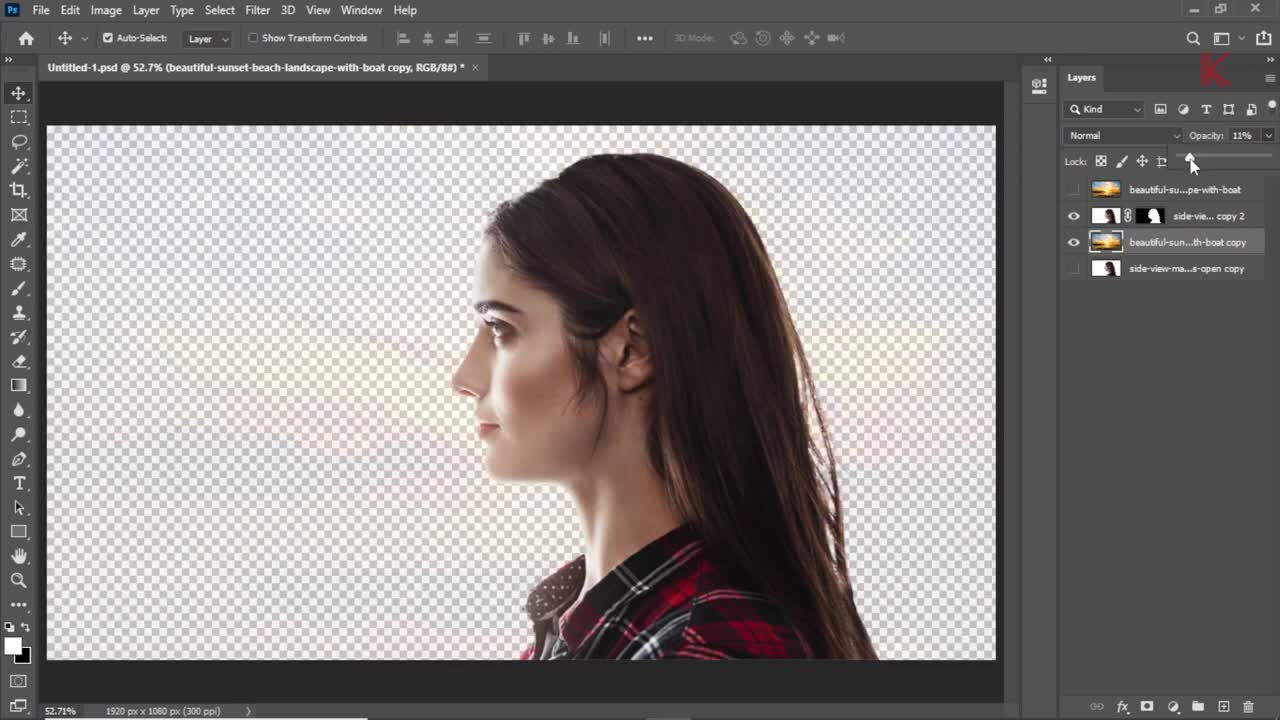The image size is (1280, 720).
Task: Select the Rectangular Marquee tool
Action: (x=19, y=118)
